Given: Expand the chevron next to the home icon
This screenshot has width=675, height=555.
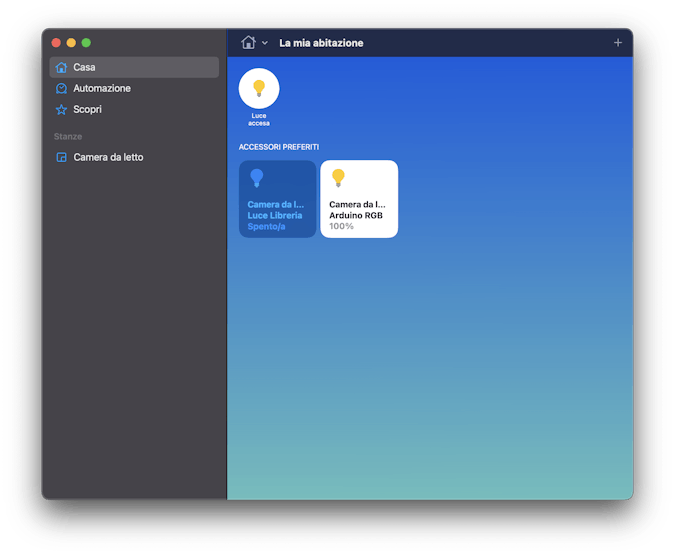Looking at the screenshot, I should (x=265, y=44).
